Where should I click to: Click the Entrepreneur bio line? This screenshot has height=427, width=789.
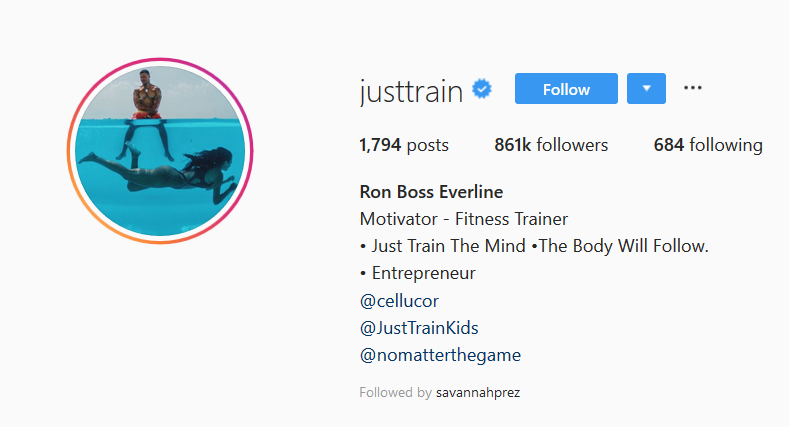423,273
